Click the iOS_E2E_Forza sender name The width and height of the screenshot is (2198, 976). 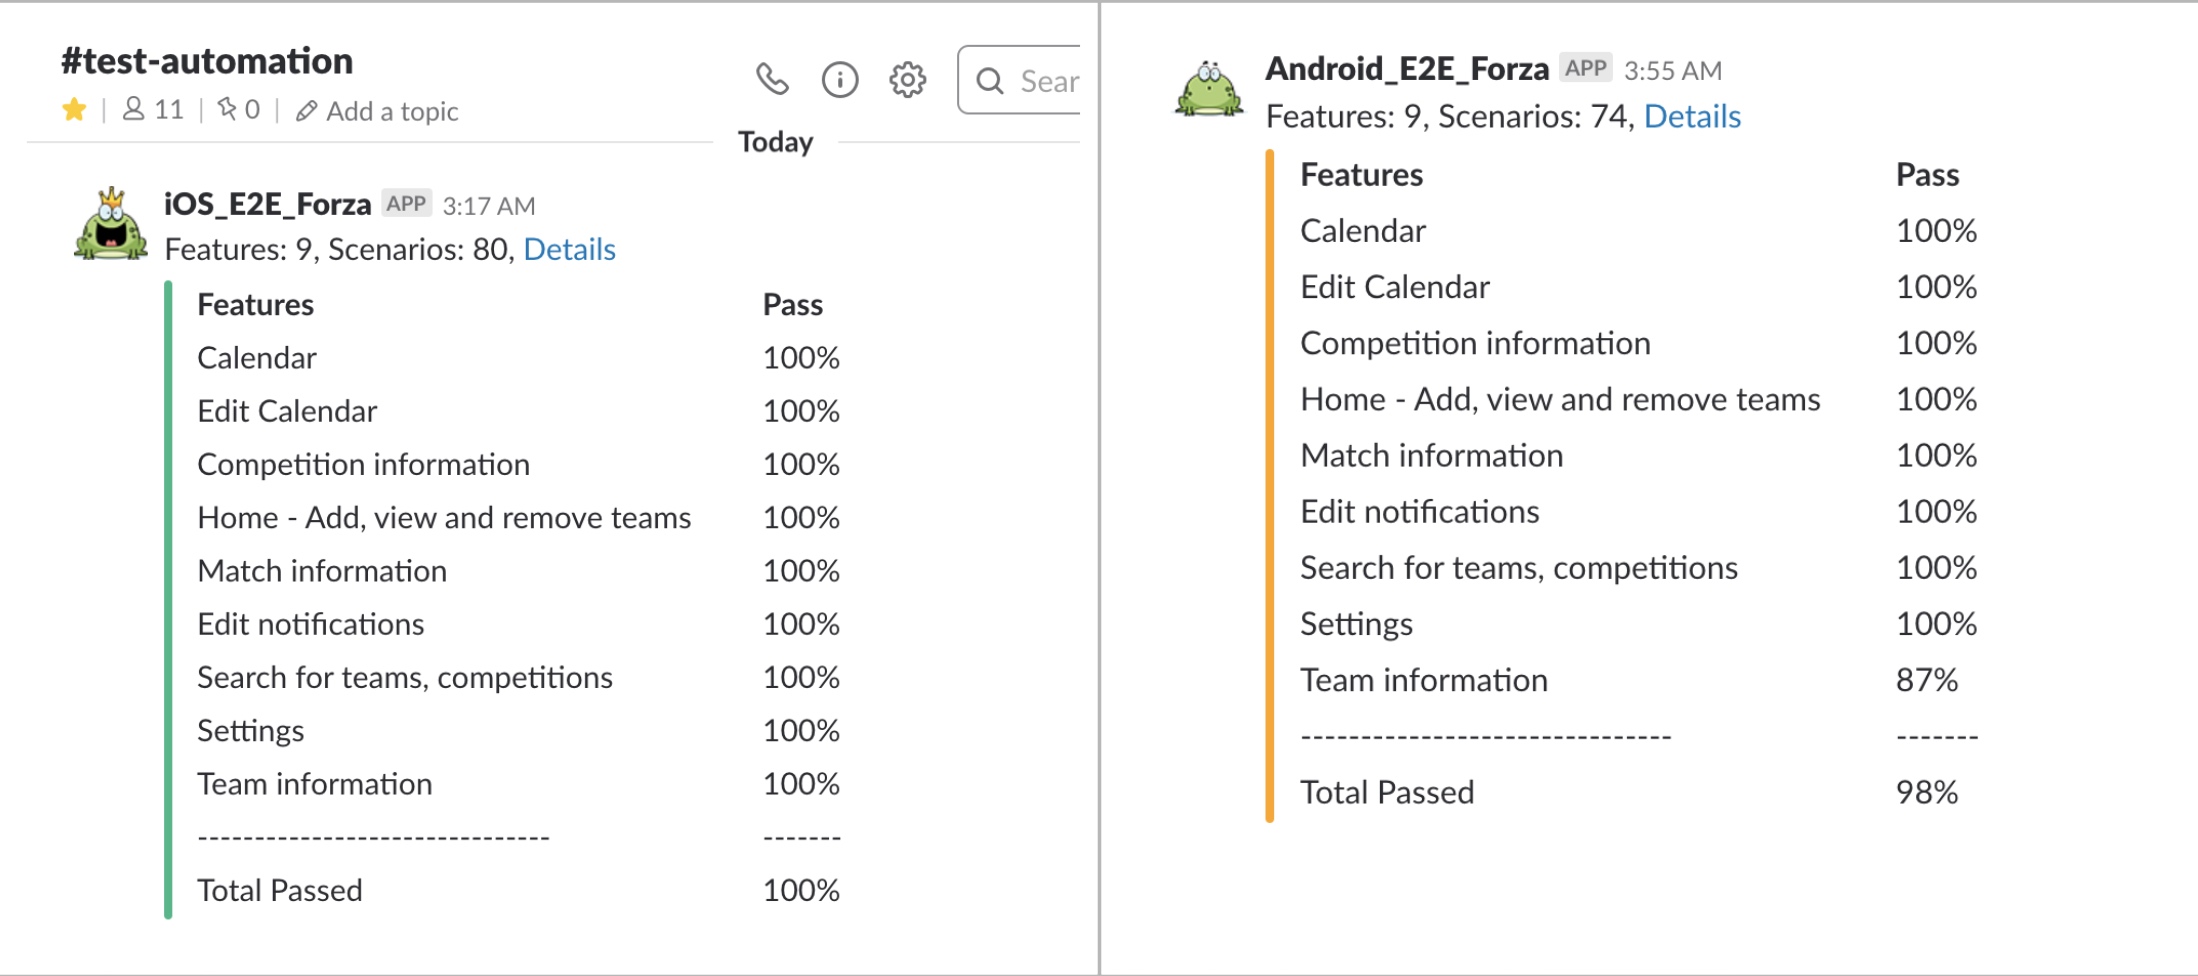[268, 204]
